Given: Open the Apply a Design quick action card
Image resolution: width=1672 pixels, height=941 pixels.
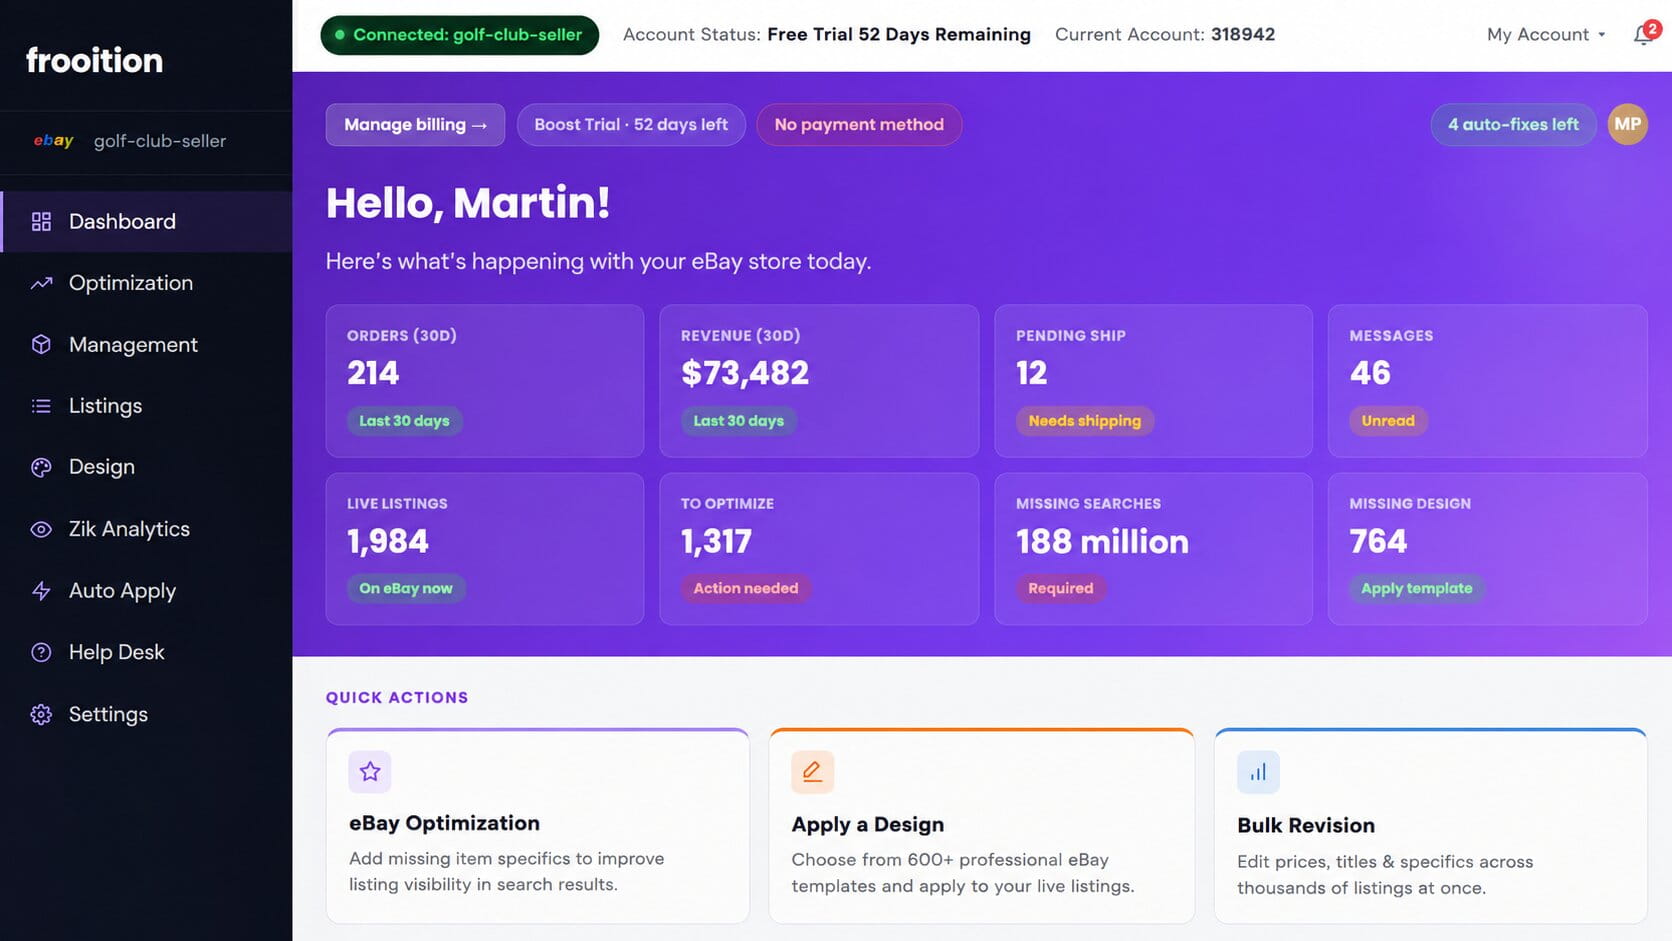Looking at the screenshot, I should (x=981, y=826).
